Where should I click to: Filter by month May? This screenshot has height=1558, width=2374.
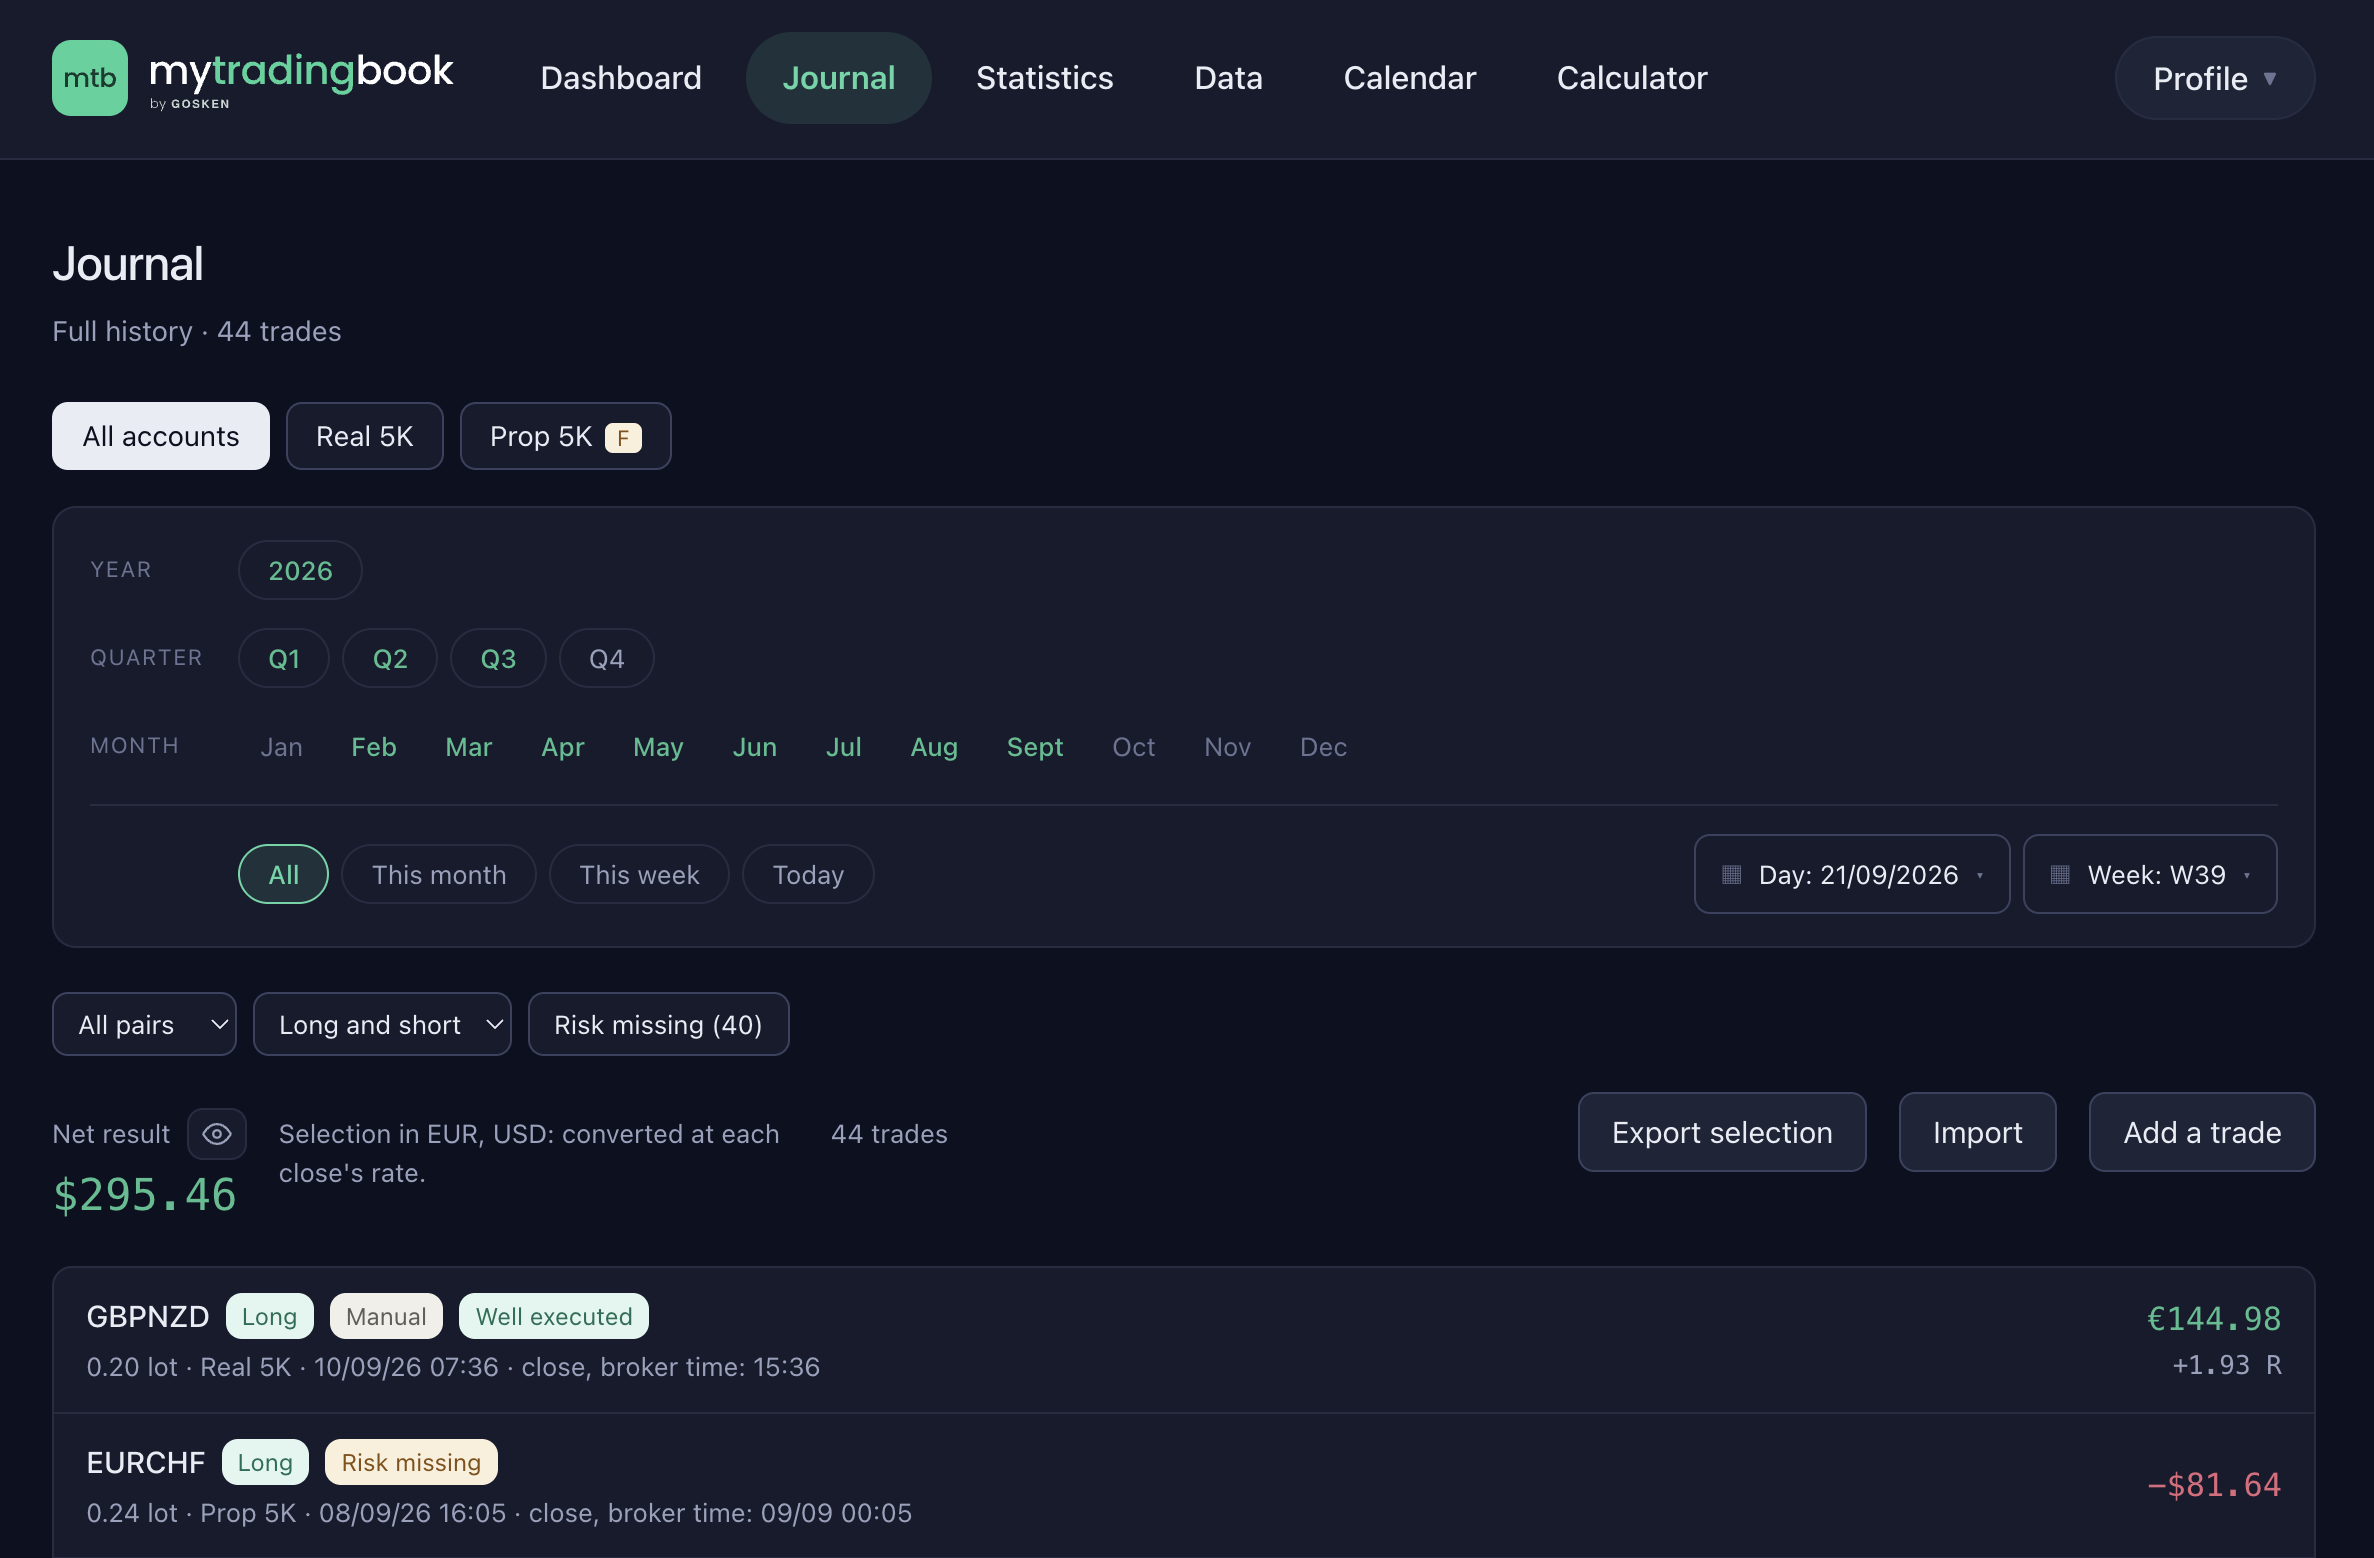(658, 746)
